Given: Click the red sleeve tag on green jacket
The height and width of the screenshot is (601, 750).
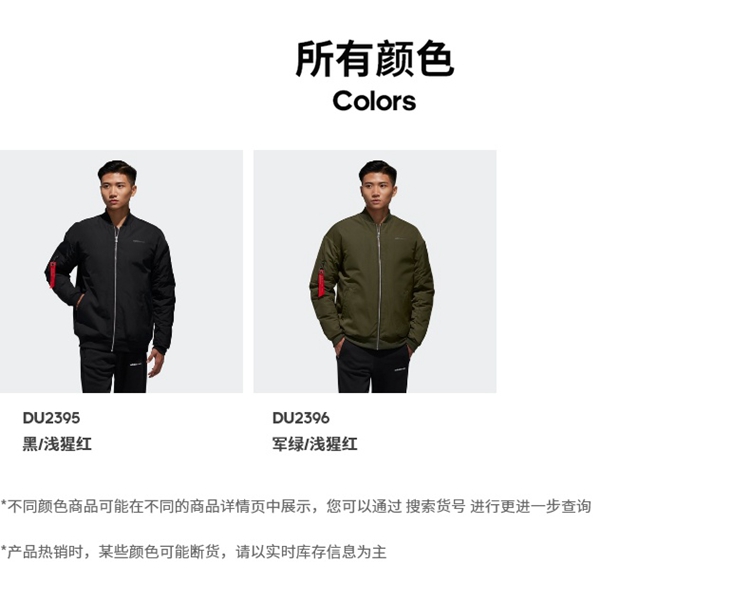Looking at the screenshot, I should pos(321,283).
